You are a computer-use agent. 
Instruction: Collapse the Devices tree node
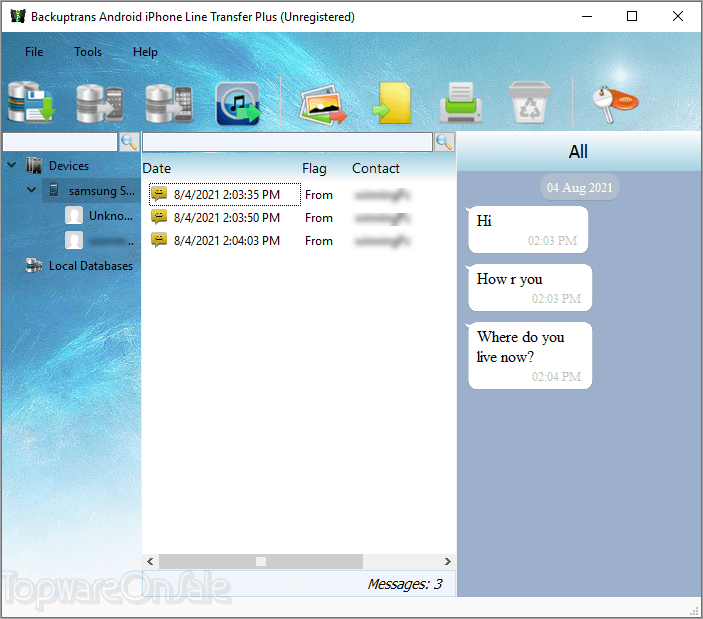point(12,165)
